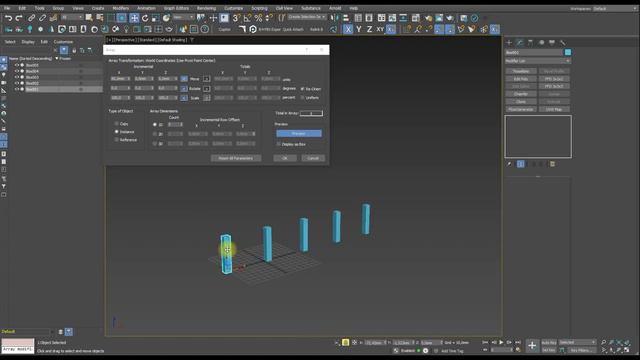Restrict to Y axis constraint button
Screen dimensions: 640x360
click(x=359, y=29)
